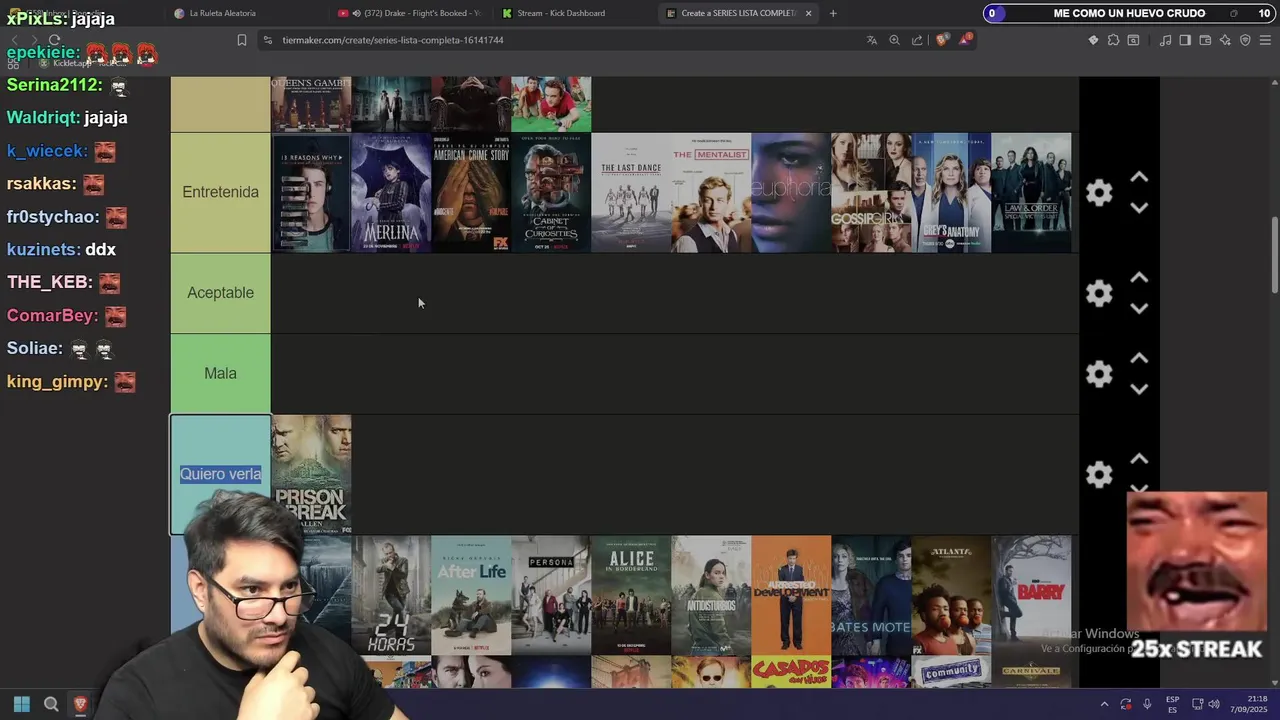The image size is (1280, 720).
Task: Open volume control in system tray
Action: coord(1215,704)
